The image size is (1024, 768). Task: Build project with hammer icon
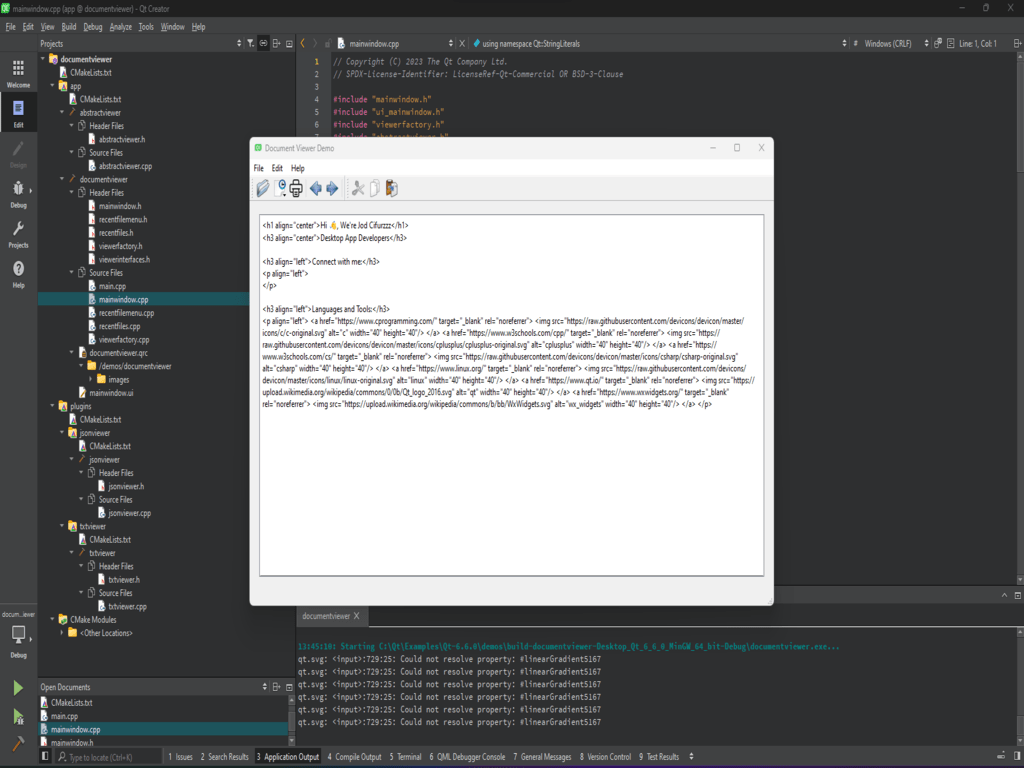click(x=18, y=743)
